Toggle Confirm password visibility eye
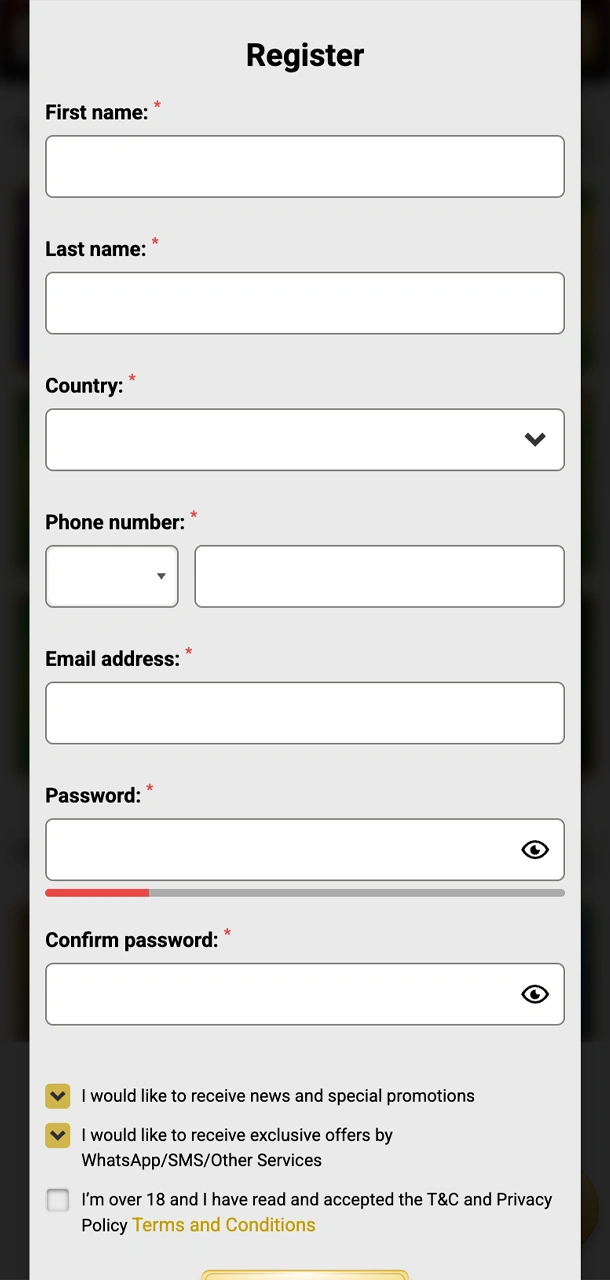 click(x=535, y=994)
